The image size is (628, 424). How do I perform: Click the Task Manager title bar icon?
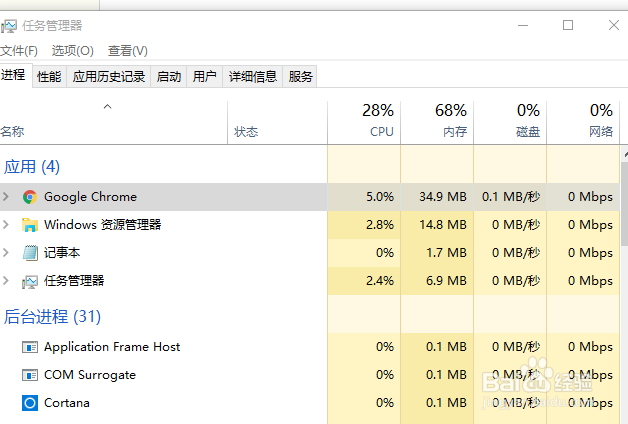pos(9,25)
